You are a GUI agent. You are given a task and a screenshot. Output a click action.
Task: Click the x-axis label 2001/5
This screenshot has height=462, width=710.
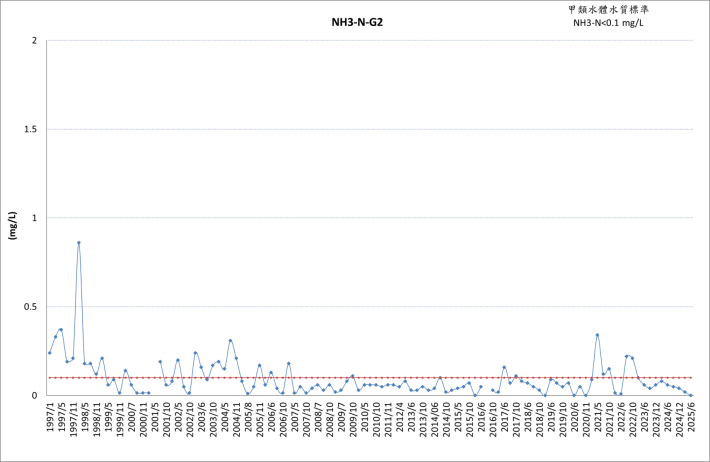(155, 418)
